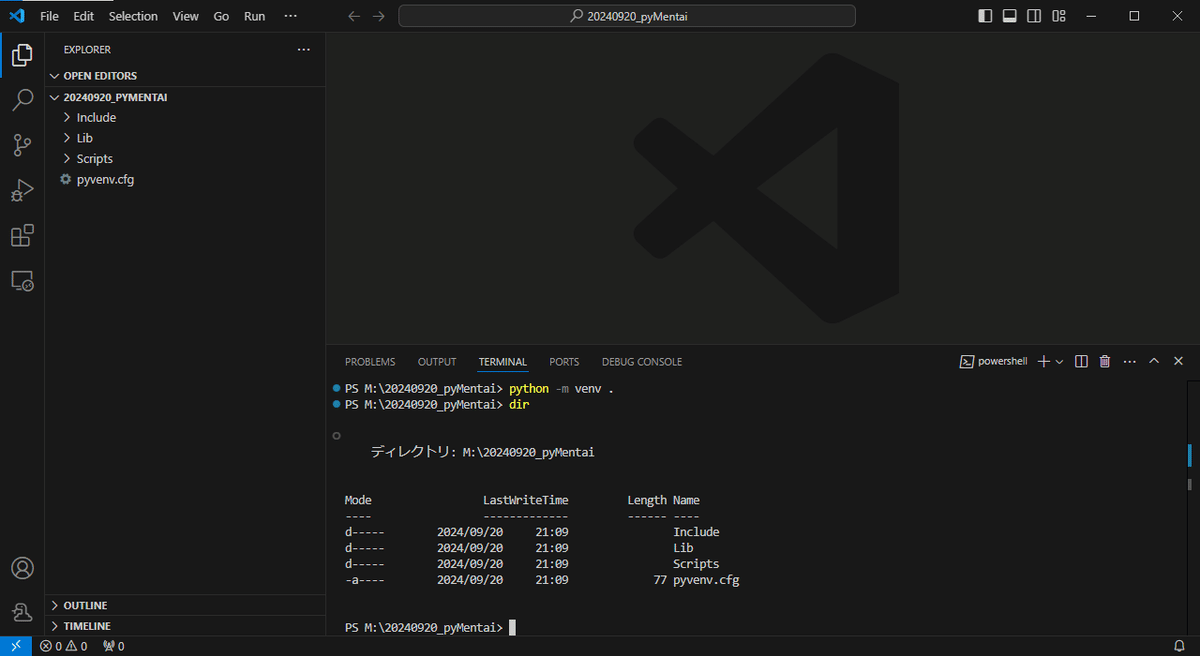Show more menu bar items ellipsis
Screen dimensions: 1200x656
click(x=291, y=16)
